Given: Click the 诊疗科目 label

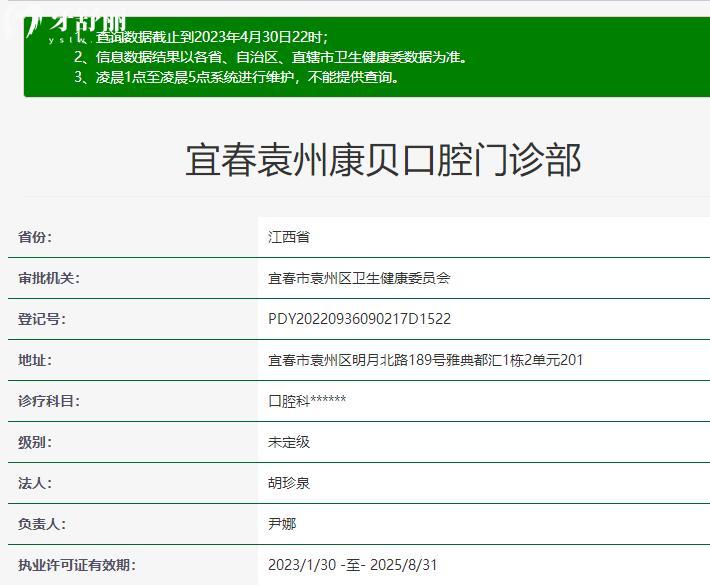Looking at the screenshot, I should (x=49, y=401).
